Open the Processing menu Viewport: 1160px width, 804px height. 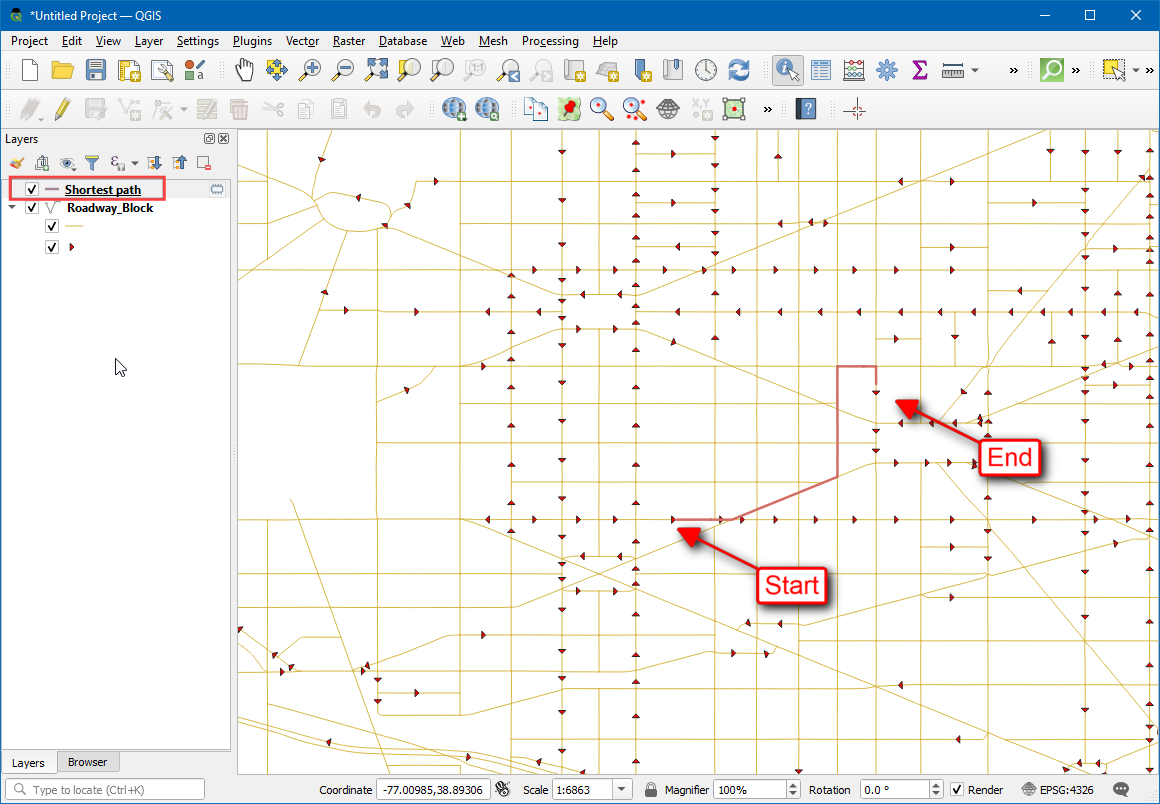(549, 41)
